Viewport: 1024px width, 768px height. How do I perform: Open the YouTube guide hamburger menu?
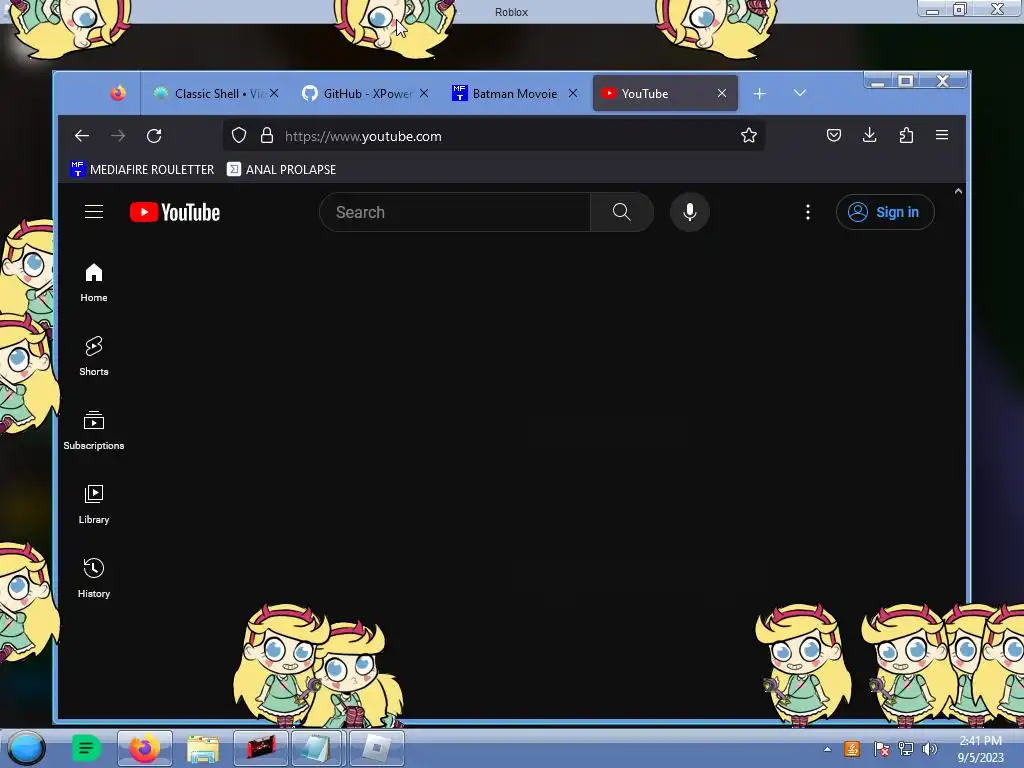coord(94,212)
